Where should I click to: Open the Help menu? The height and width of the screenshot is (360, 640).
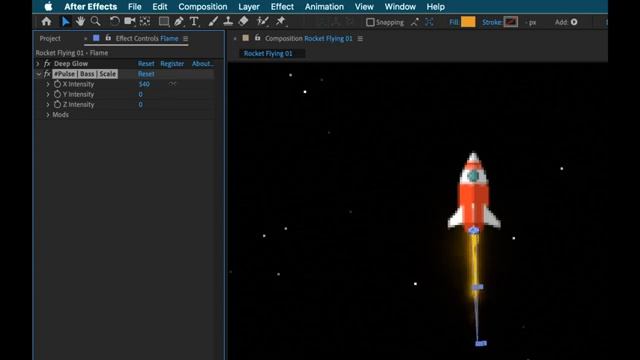436,7
